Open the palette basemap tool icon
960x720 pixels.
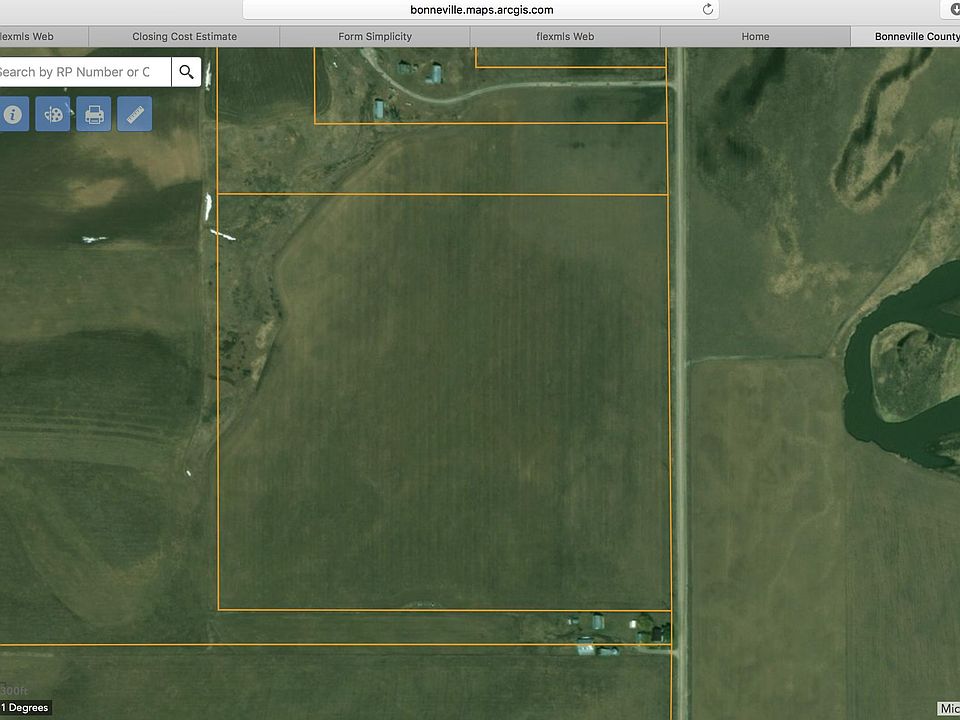(x=53, y=114)
